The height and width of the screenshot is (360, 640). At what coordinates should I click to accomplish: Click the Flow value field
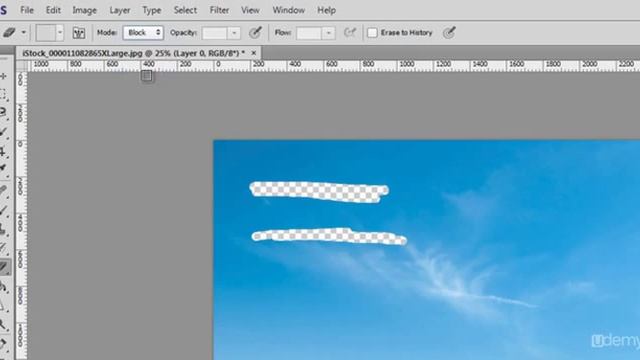(309, 33)
